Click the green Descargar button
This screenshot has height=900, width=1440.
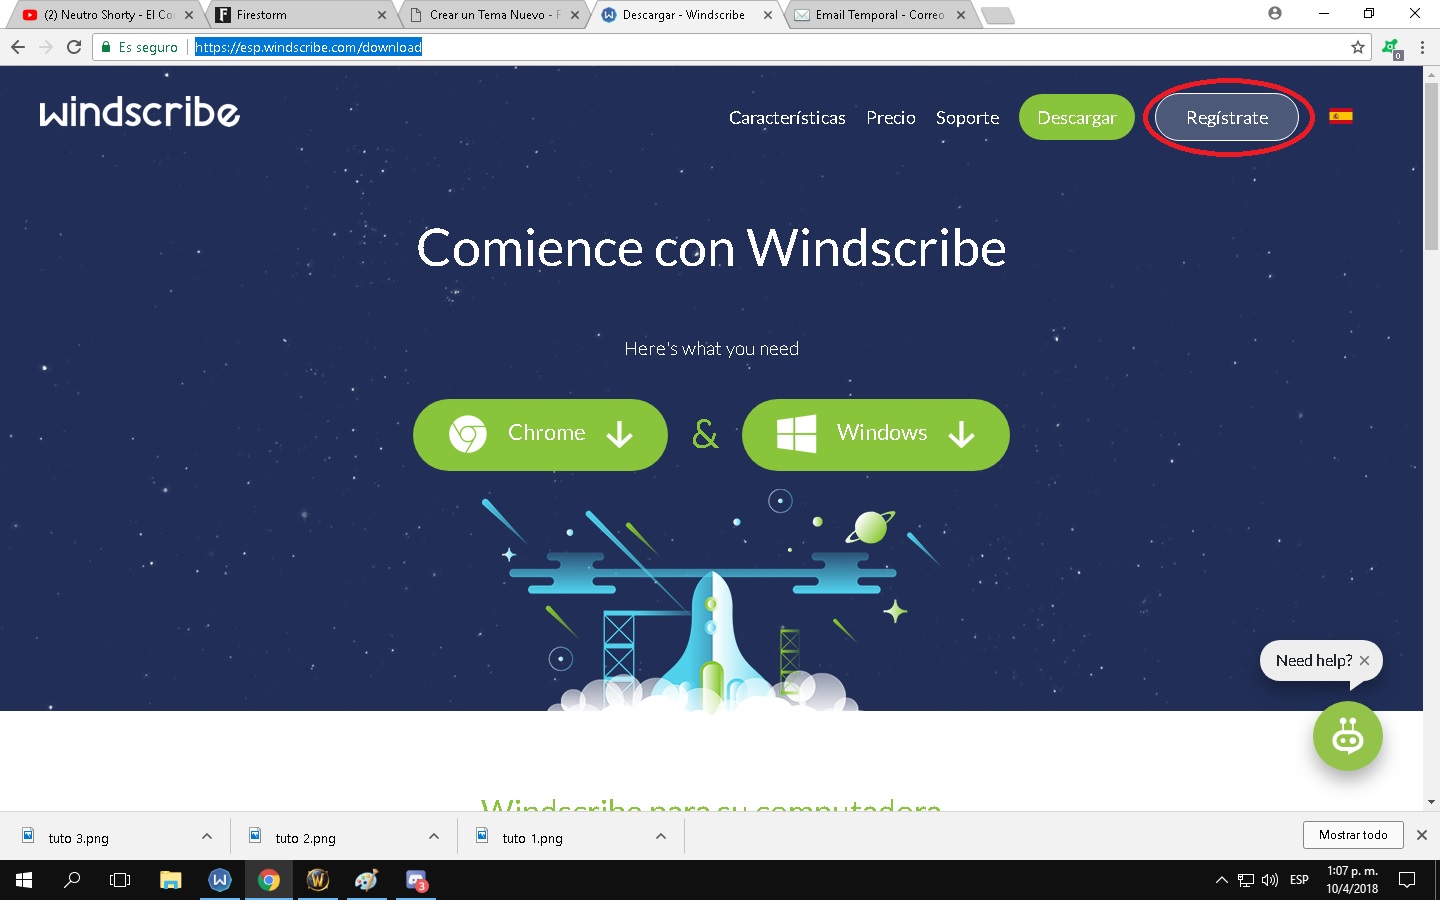(x=1077, y=117)
